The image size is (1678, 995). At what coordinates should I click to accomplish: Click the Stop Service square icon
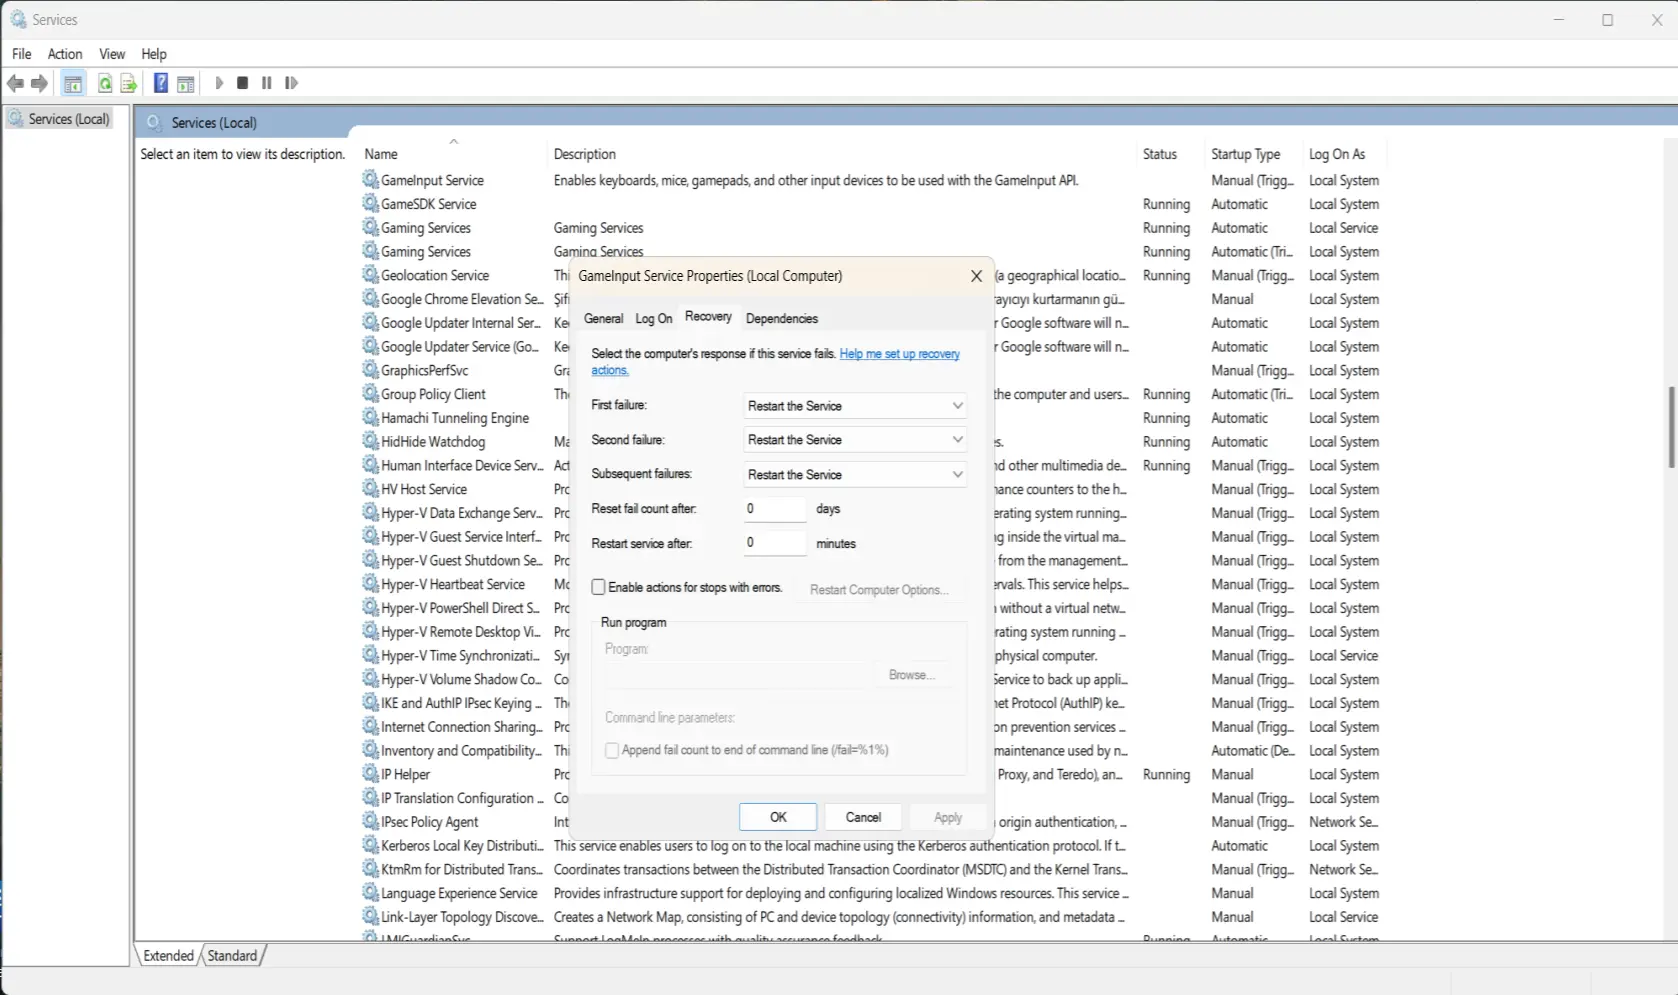242,83
